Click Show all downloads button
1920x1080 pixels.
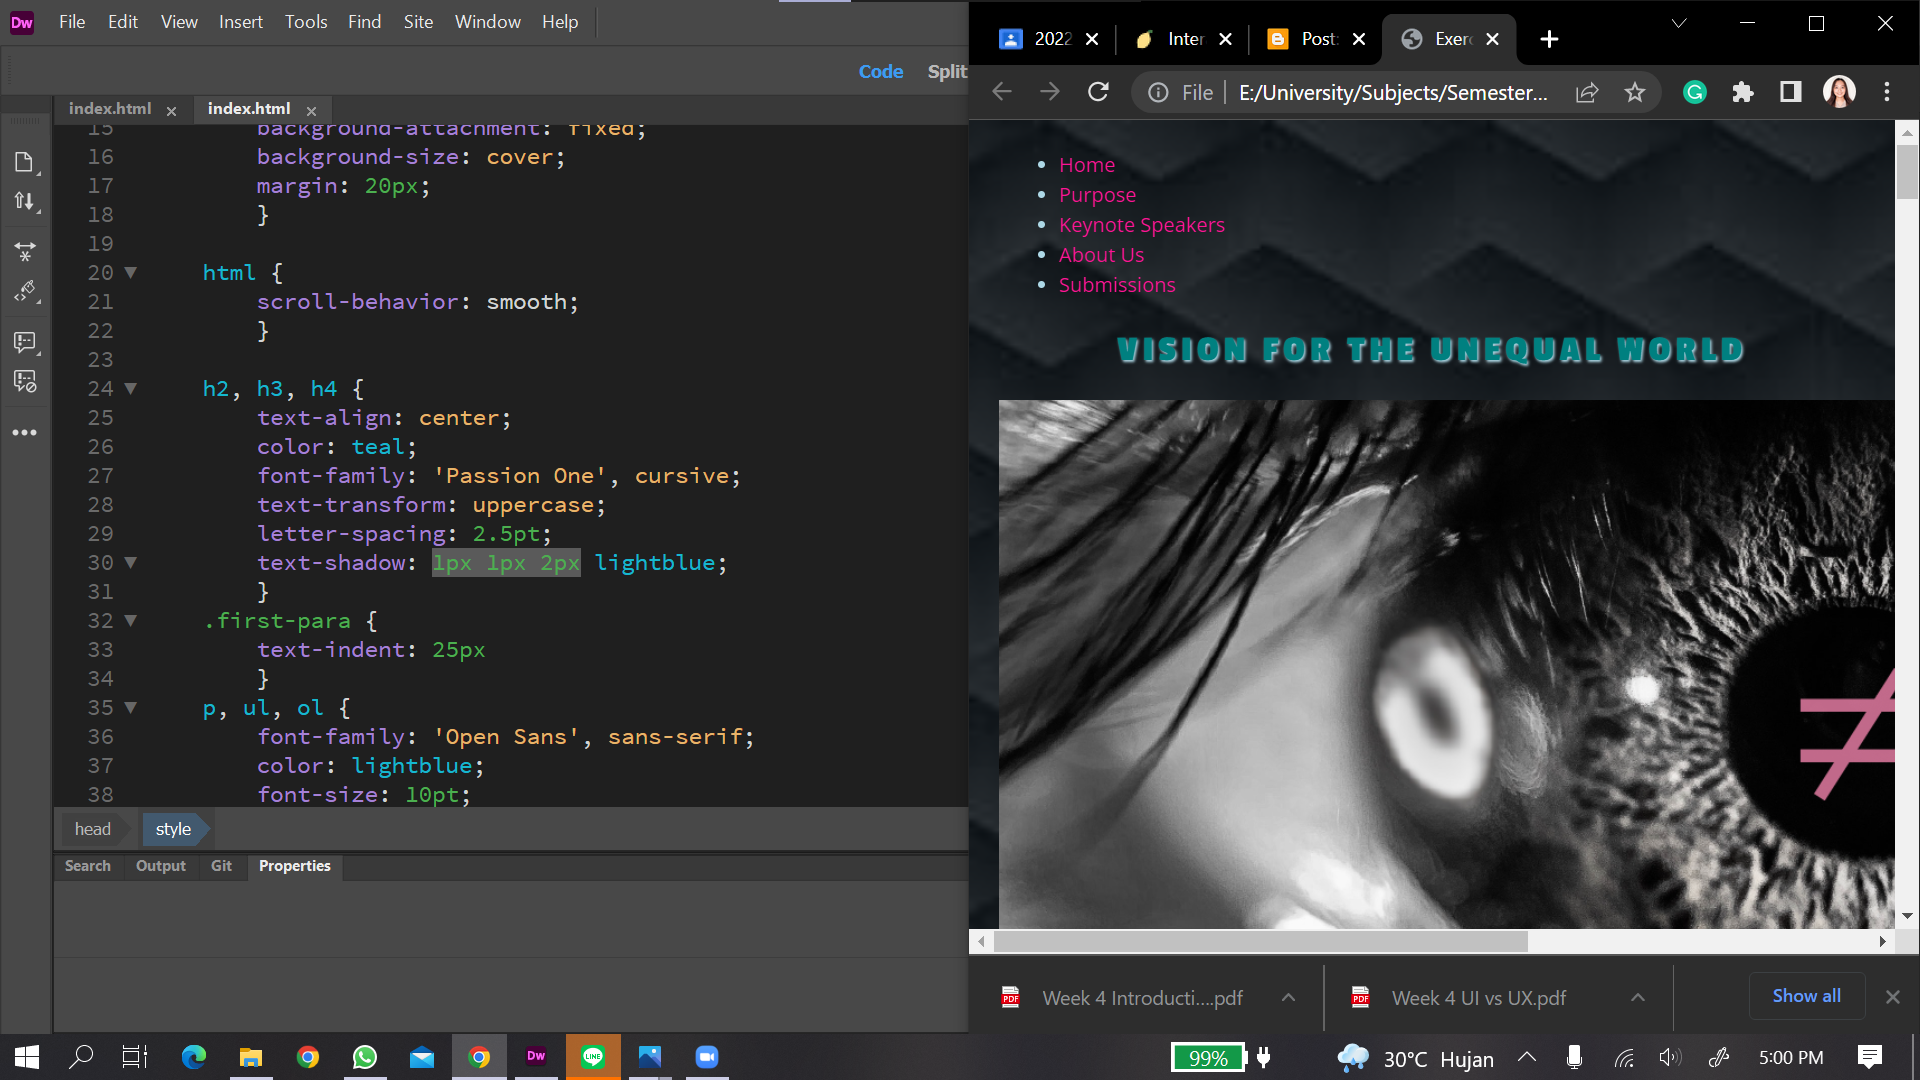pyautogui.click(x=1806, y=996)
